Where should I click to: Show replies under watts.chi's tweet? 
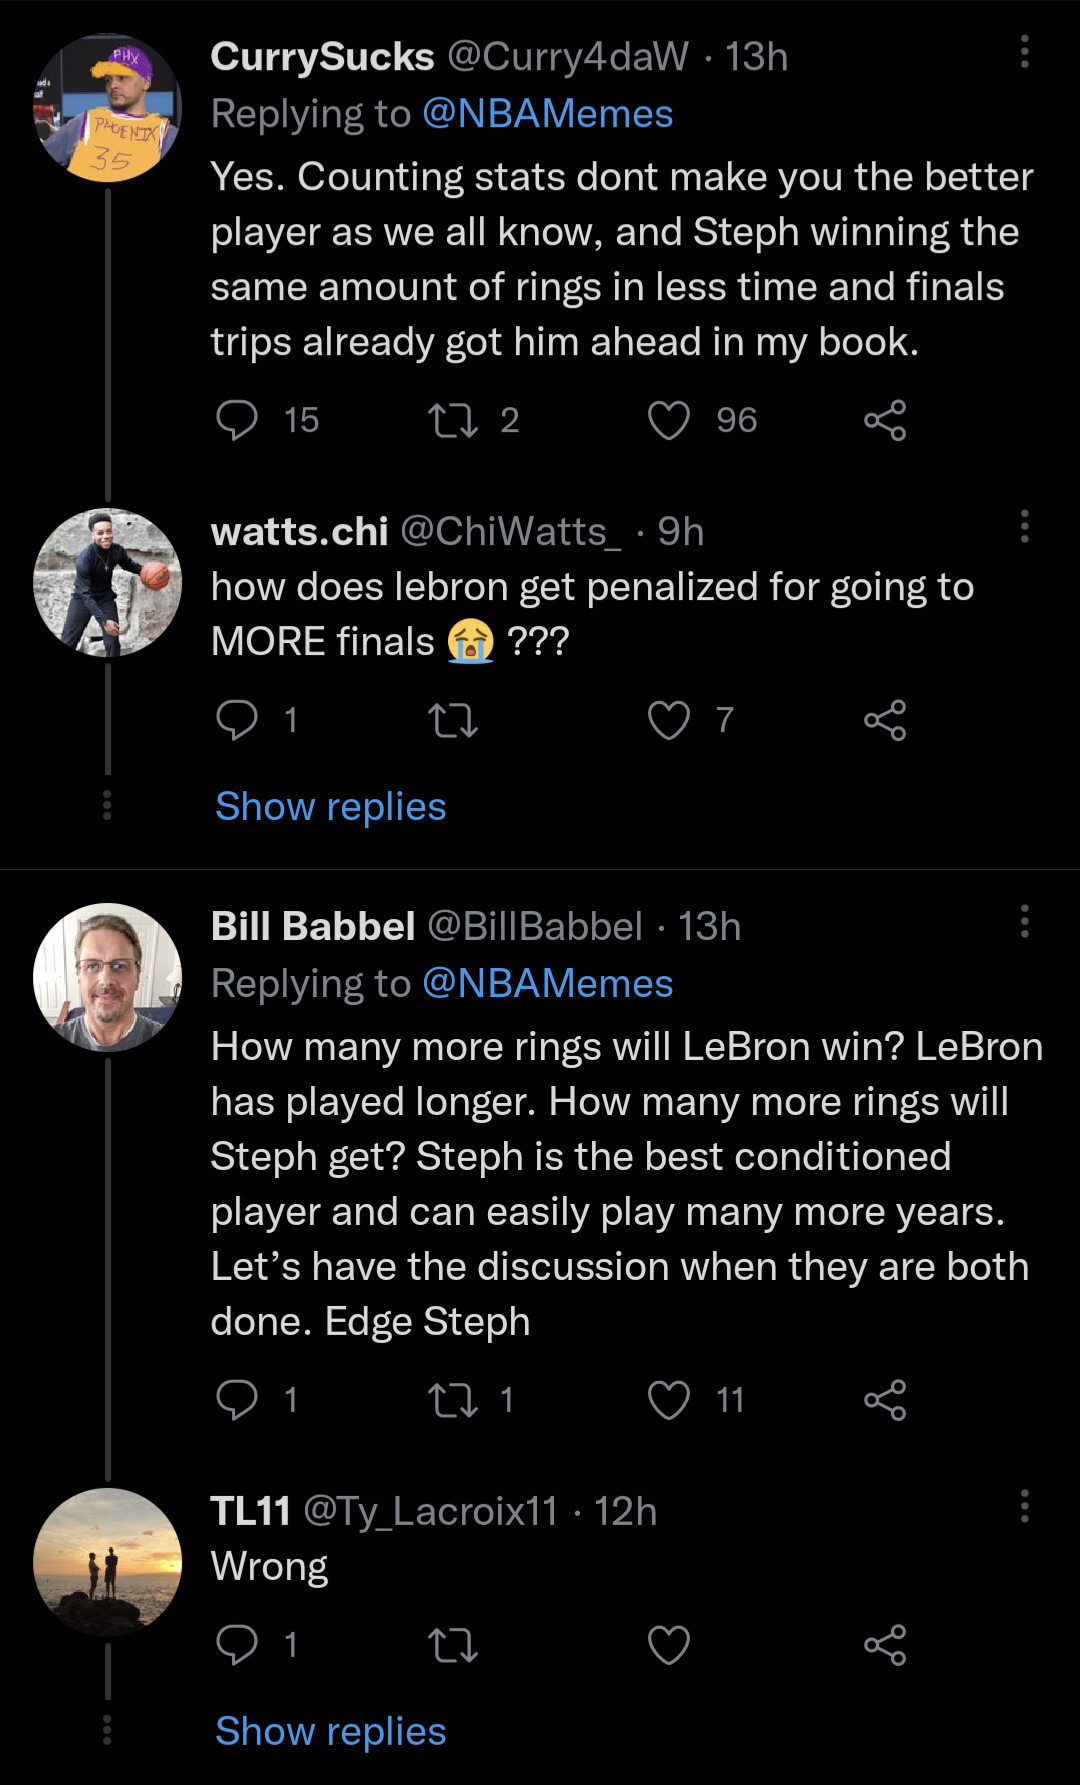tap(331, 807)
